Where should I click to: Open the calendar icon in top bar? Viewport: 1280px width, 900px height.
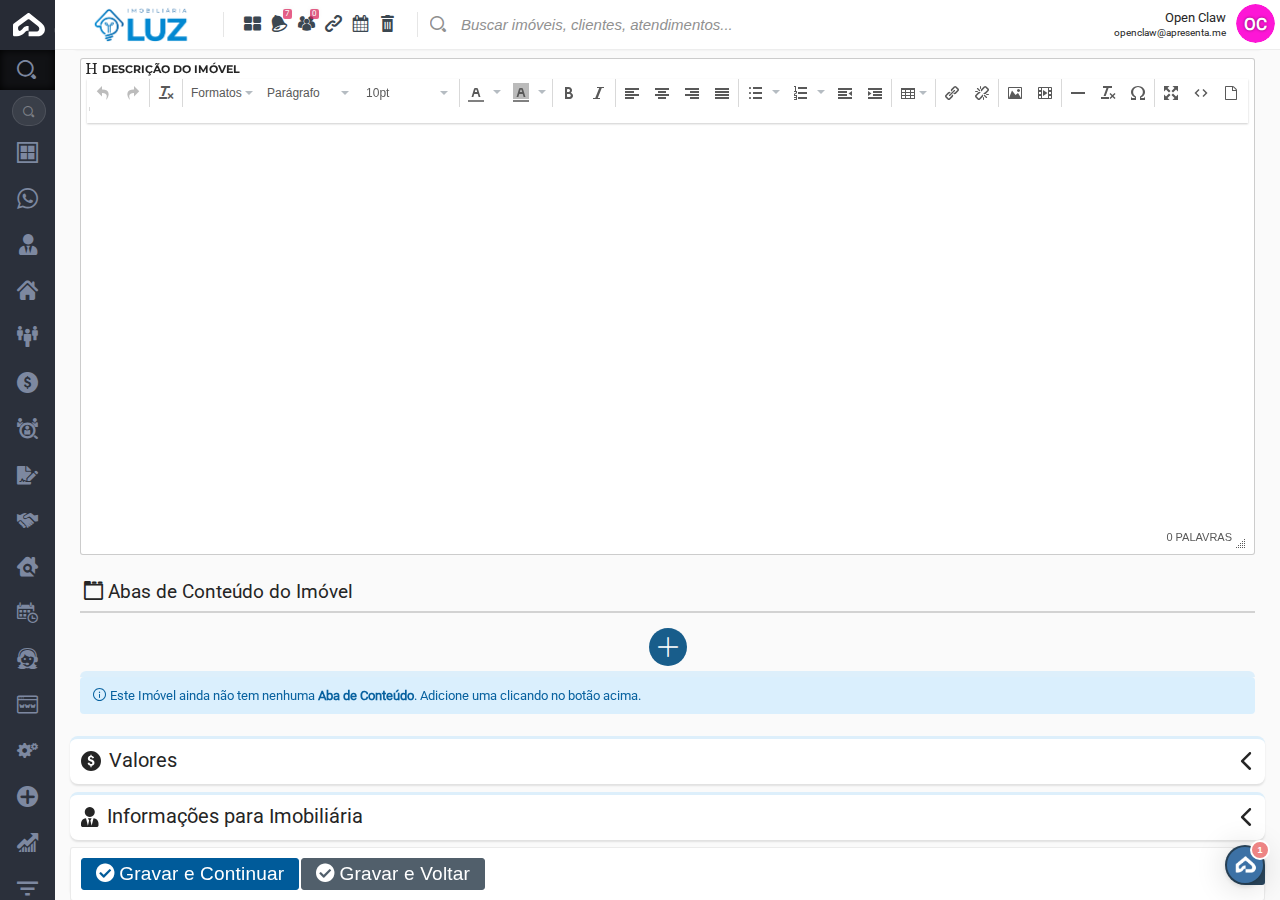pyautogui.click(x=361, y=24)
